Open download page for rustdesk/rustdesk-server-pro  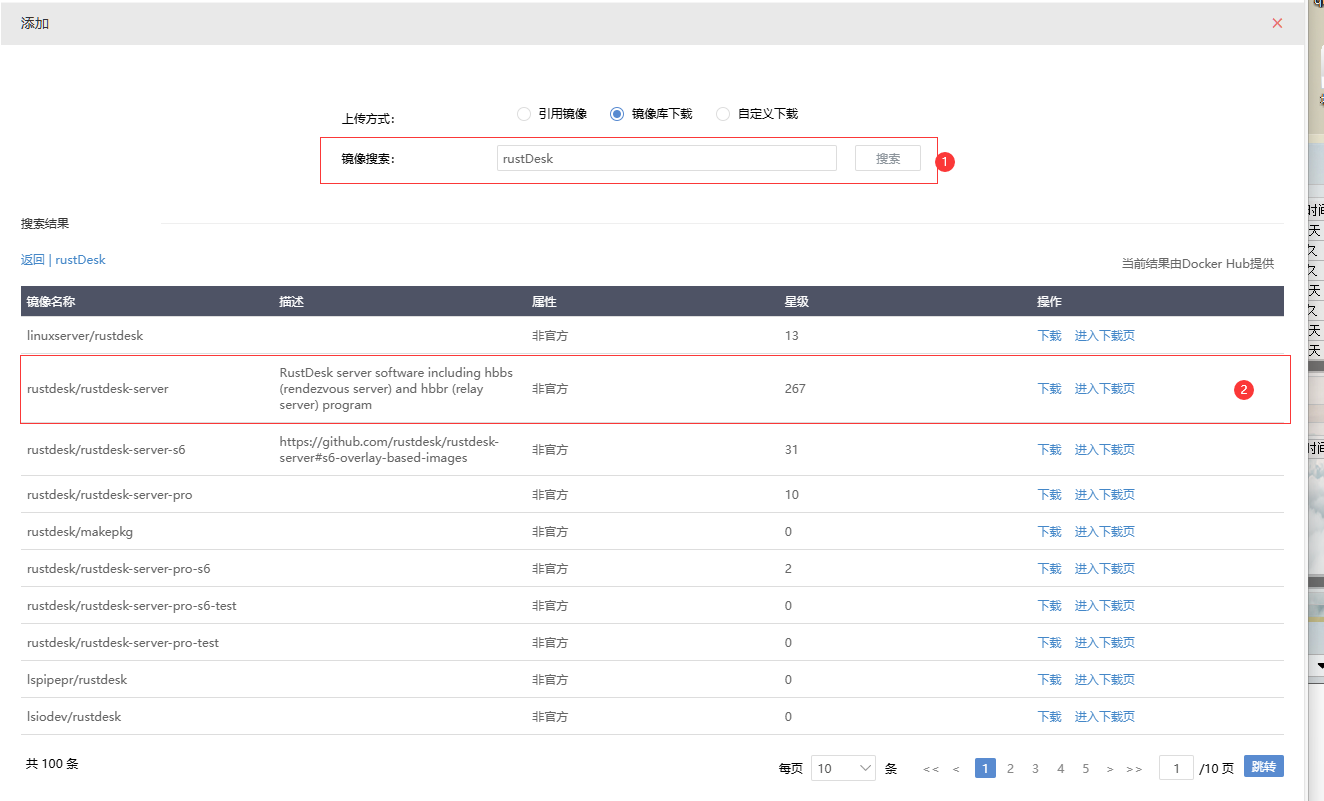point(1104,495)
